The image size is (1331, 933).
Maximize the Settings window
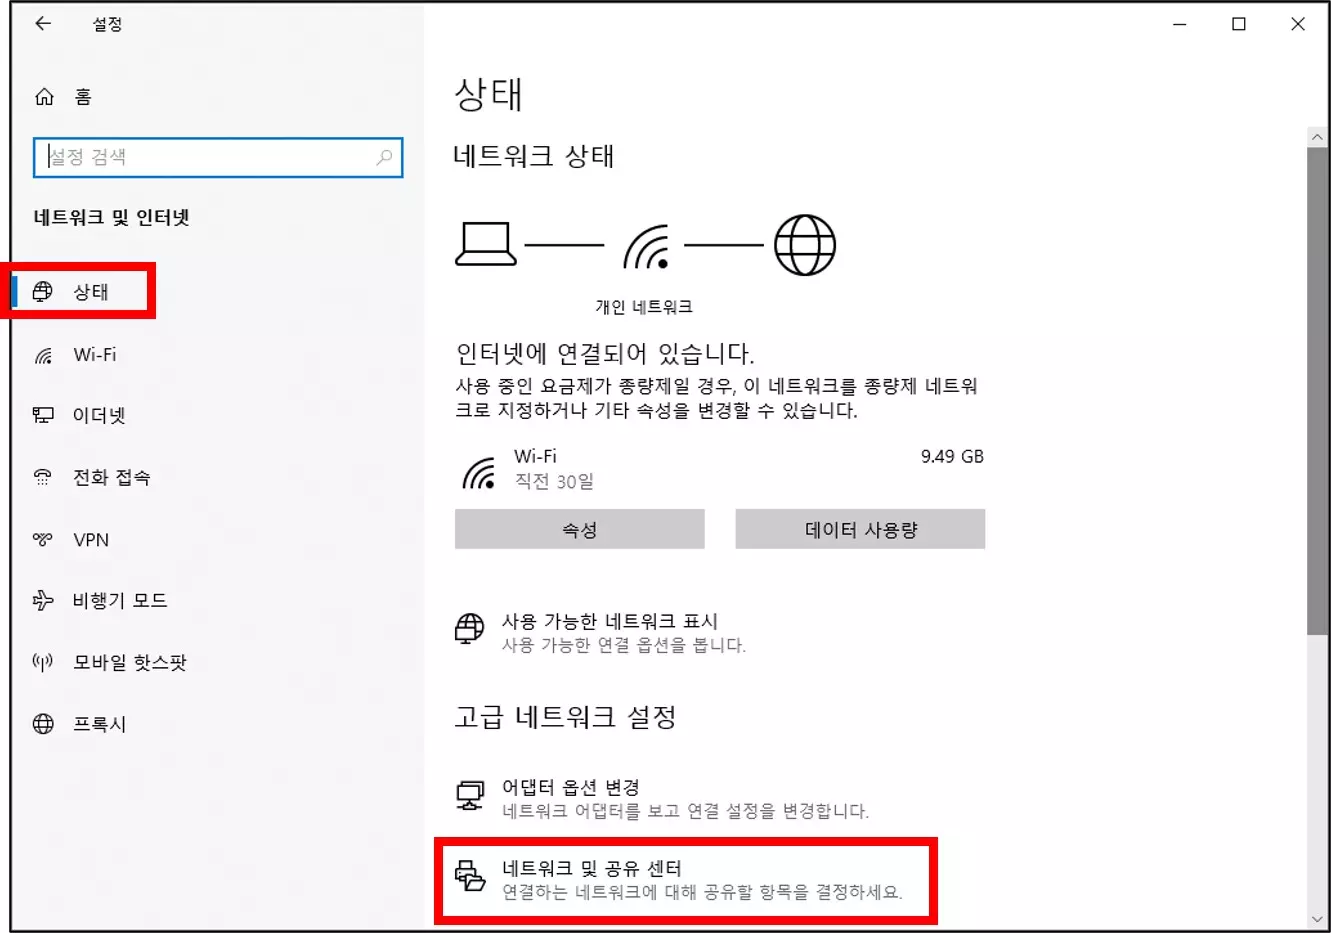coord(1239,24)
